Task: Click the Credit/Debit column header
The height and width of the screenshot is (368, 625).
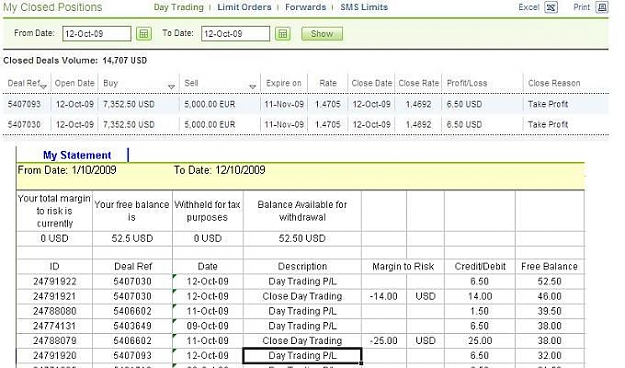Action: (x=480, y=266)
